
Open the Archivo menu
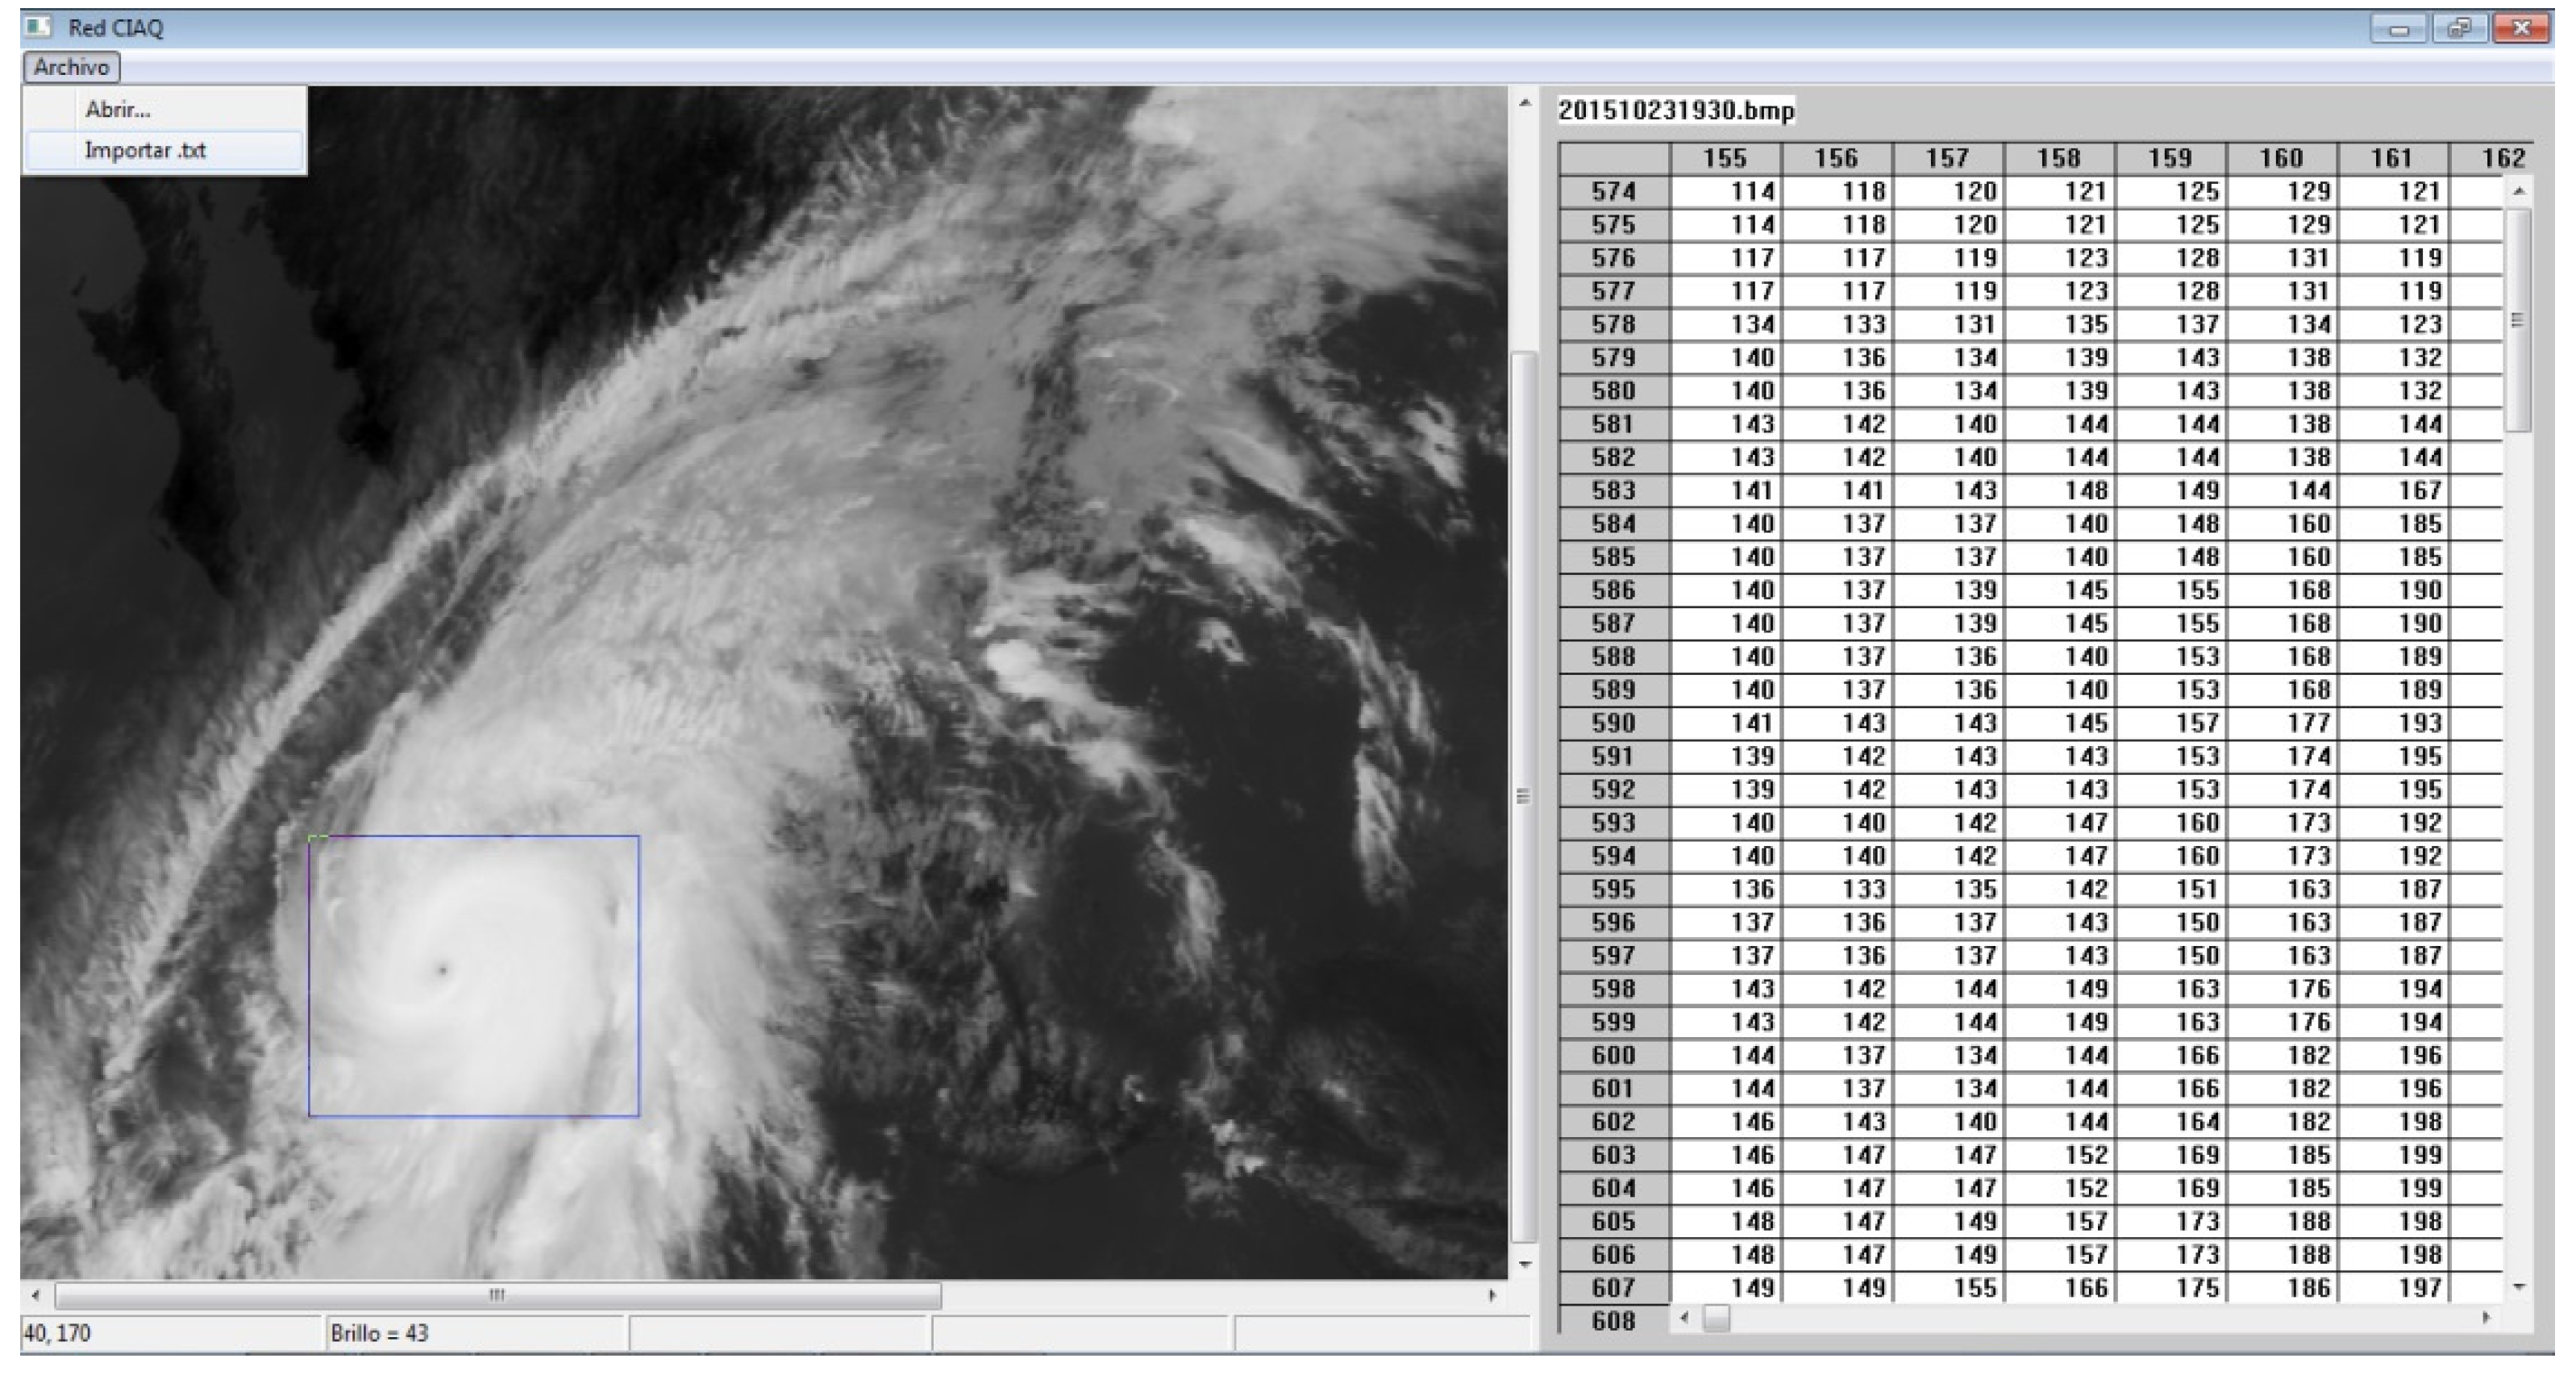[x=69, y=68]
